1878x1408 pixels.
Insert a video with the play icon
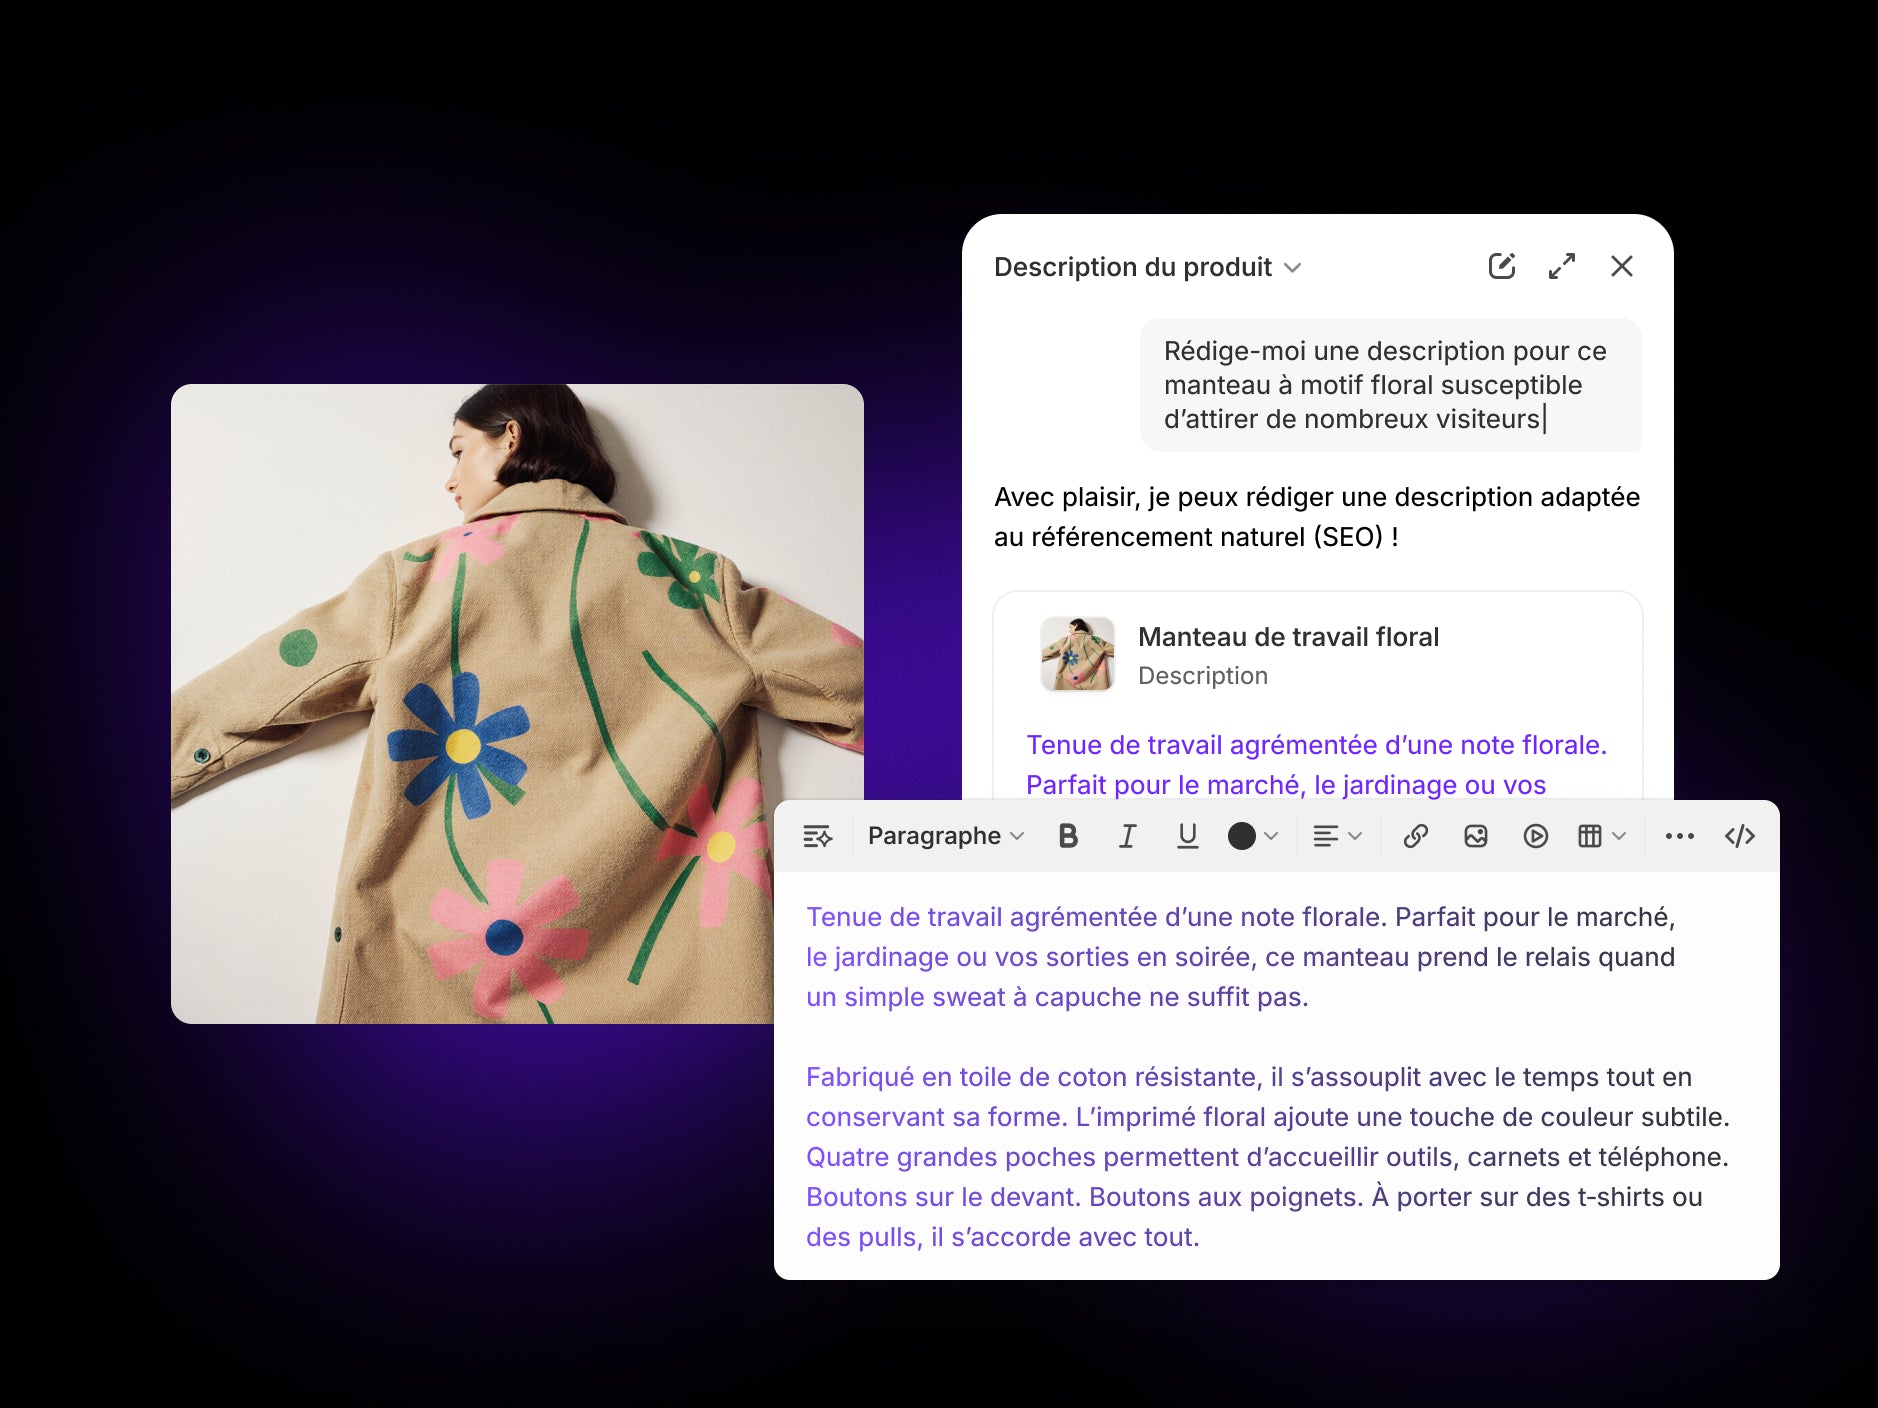[x=1536, y=836]
